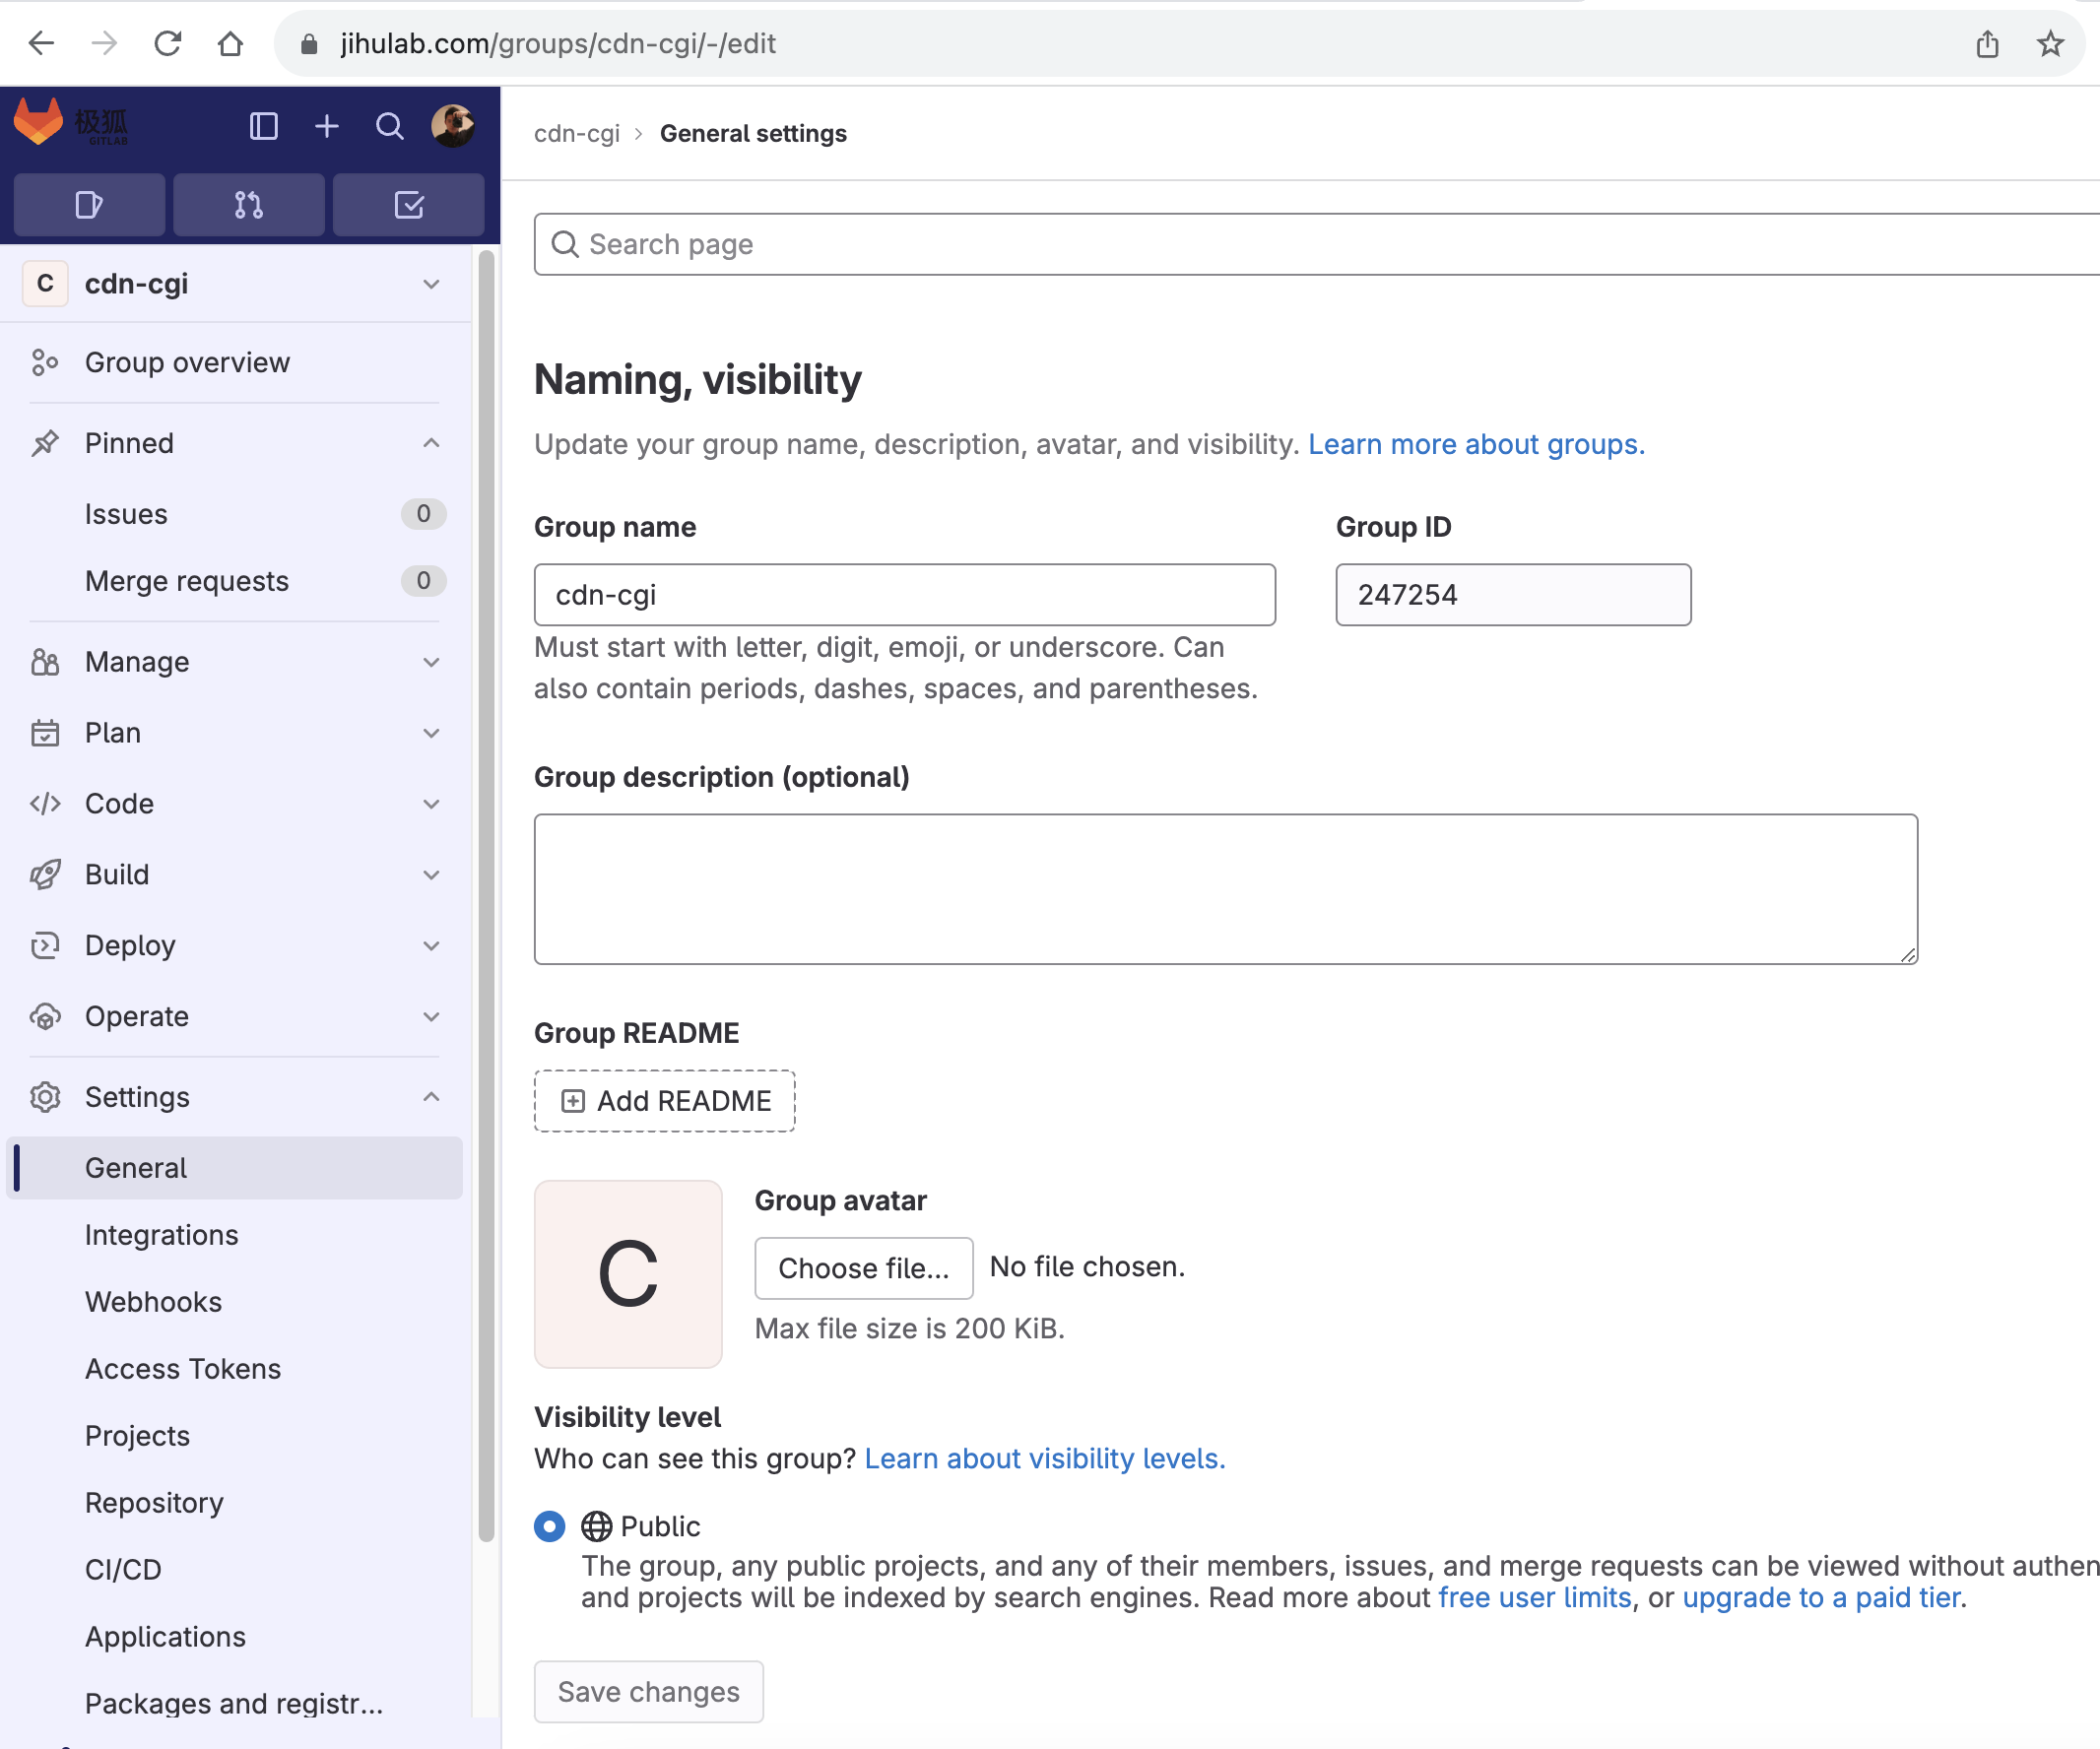The height and width of the screenshot is (1749, 2100).
Task: Click the Search page field
Action: click(x=1317, y=244)
